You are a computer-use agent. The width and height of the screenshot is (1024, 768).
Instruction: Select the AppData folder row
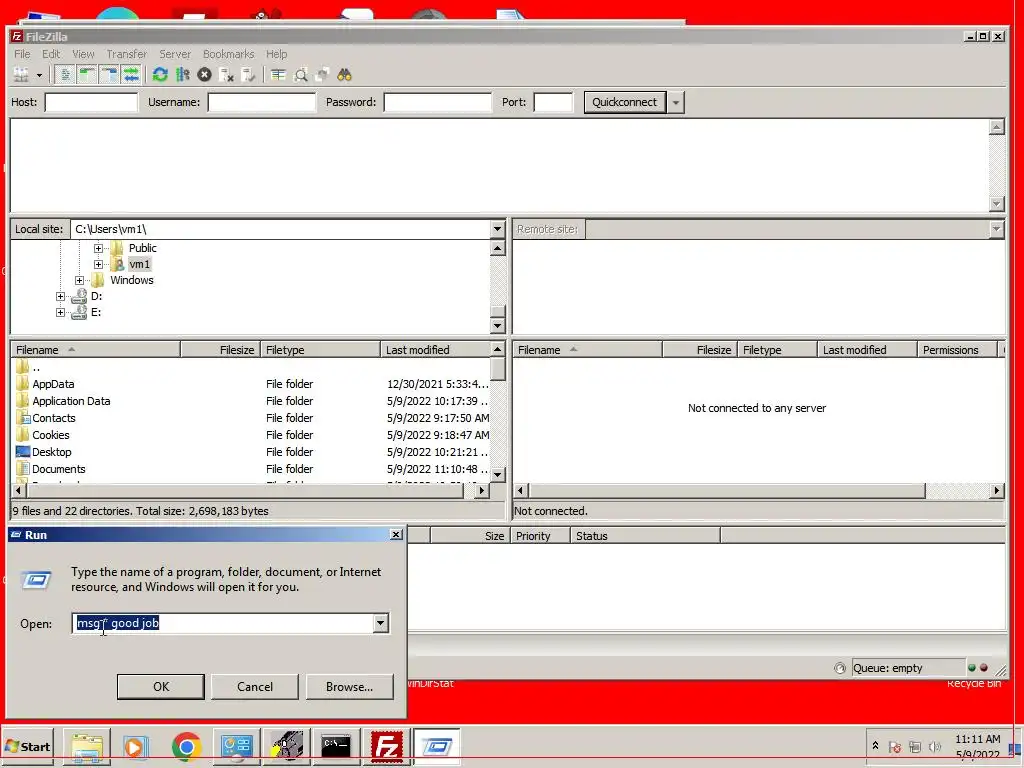(x=251, y=384)
